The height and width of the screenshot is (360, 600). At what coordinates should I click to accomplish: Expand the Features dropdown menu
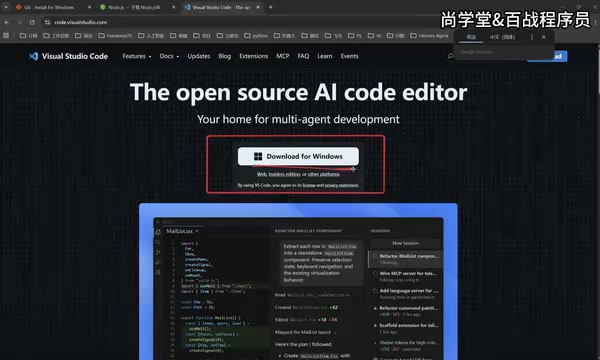pyautogui.click(x=137, y=56)
